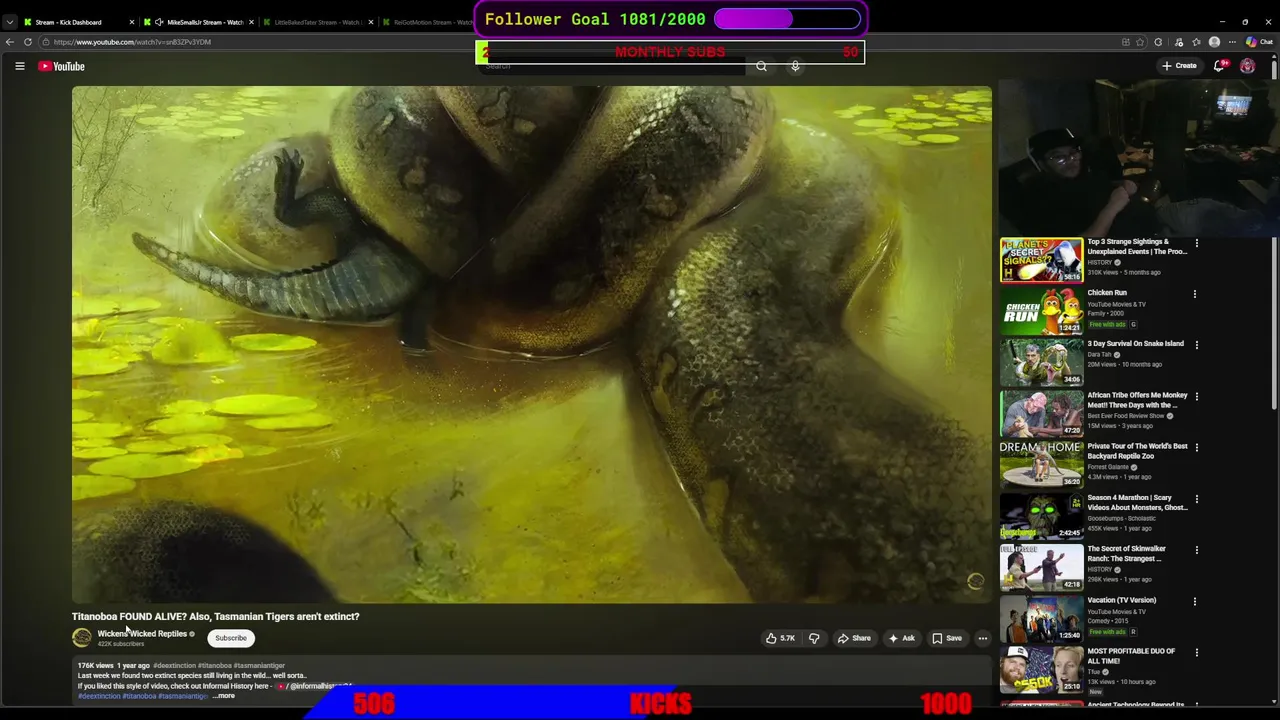
Task: Open options for 3 Day Survival video
Action: [x=1195, y=345]
